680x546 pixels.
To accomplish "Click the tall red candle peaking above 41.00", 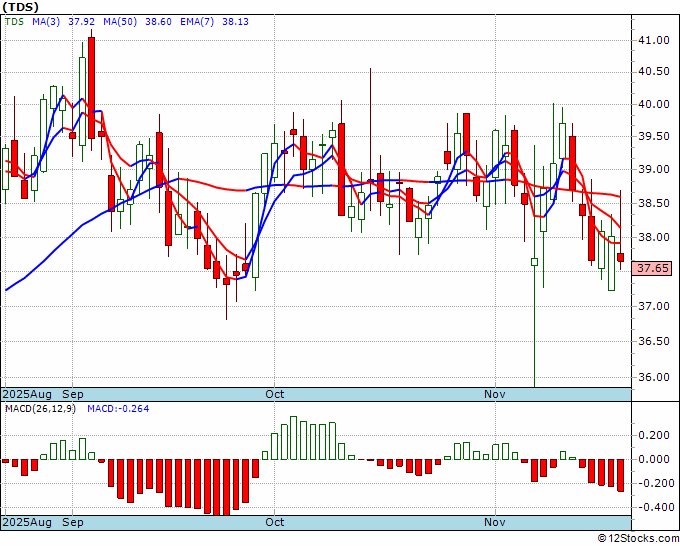I will click(x=92, y=88).
